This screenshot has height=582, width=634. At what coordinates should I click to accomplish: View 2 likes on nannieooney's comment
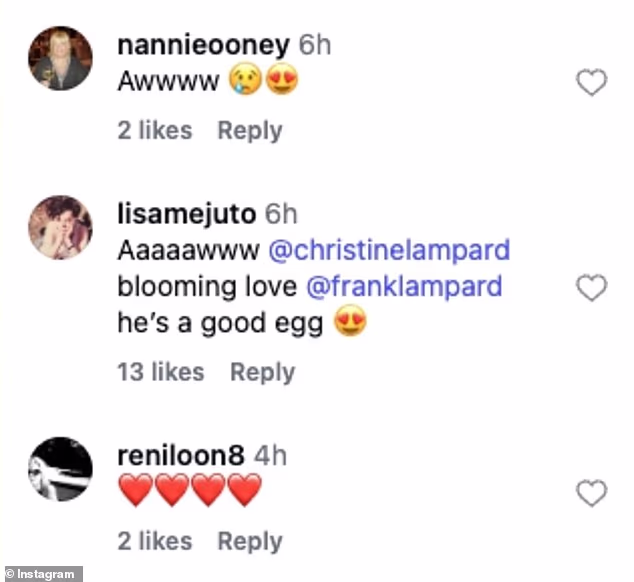click(x=154, y=131)
